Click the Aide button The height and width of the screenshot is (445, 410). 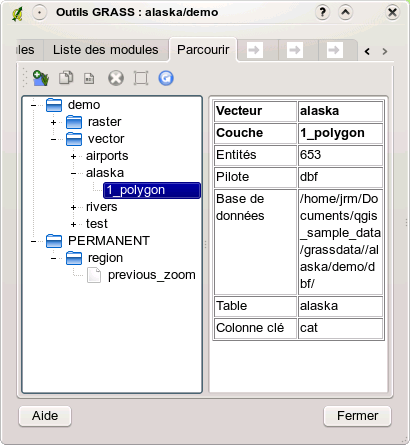pyautogui.click(x=45, y=416)
